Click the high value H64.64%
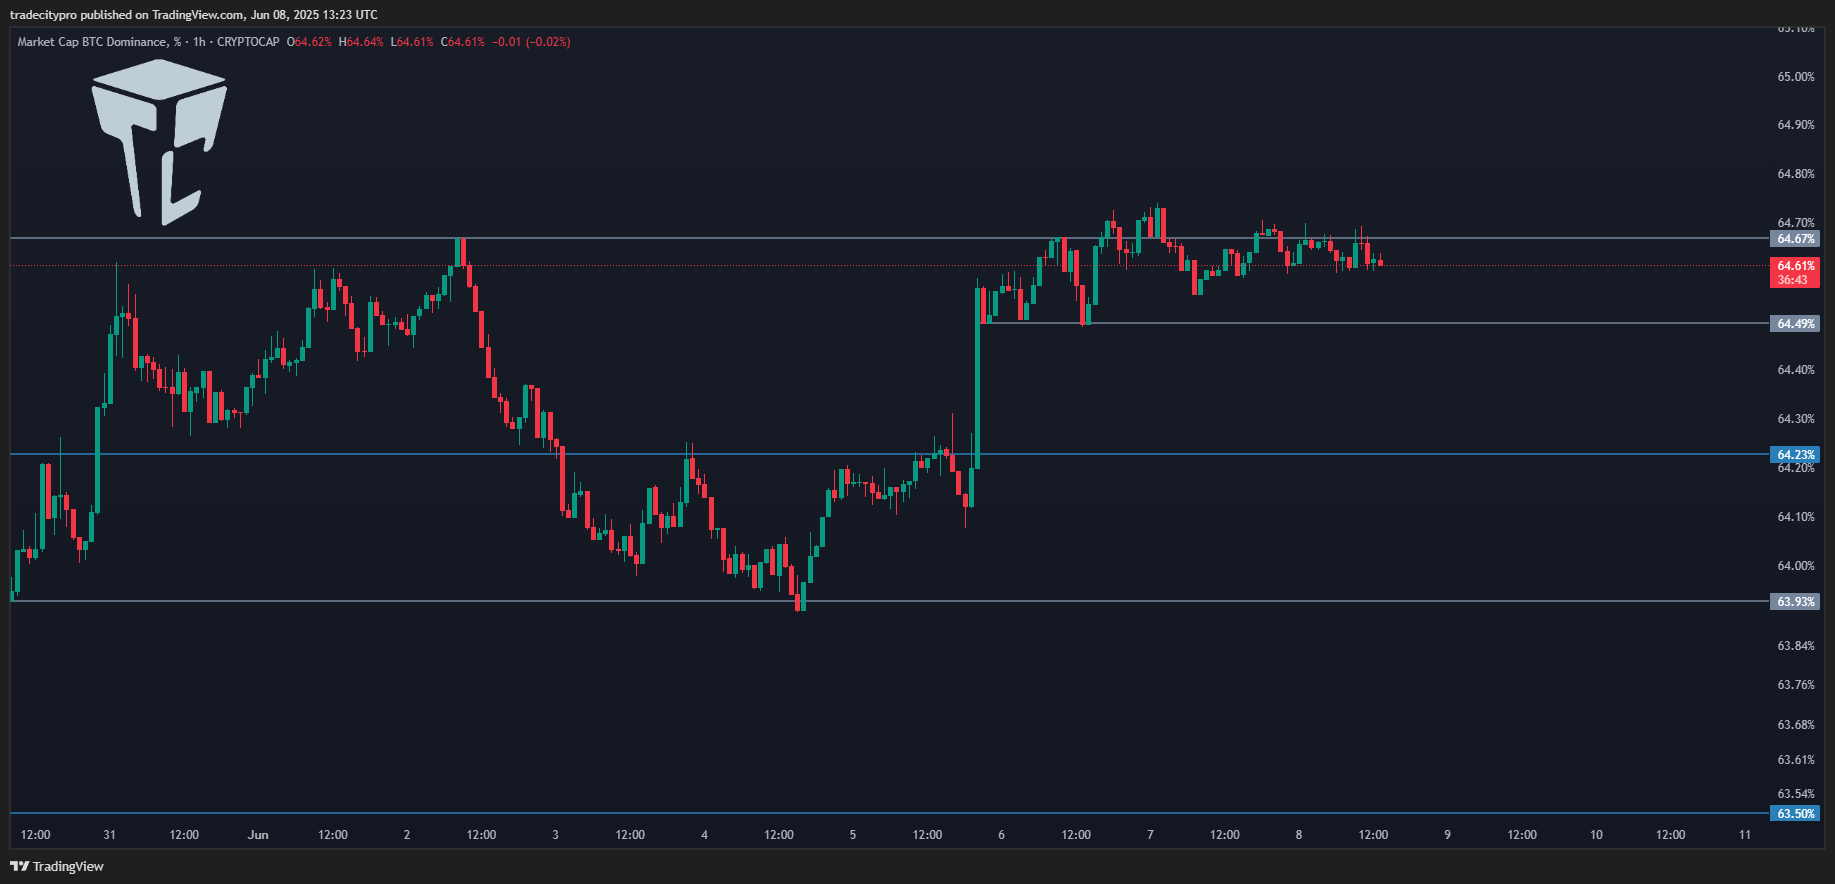Image resolution: width=1835 pixels, height=884 pixels. [x=361, y=42]
